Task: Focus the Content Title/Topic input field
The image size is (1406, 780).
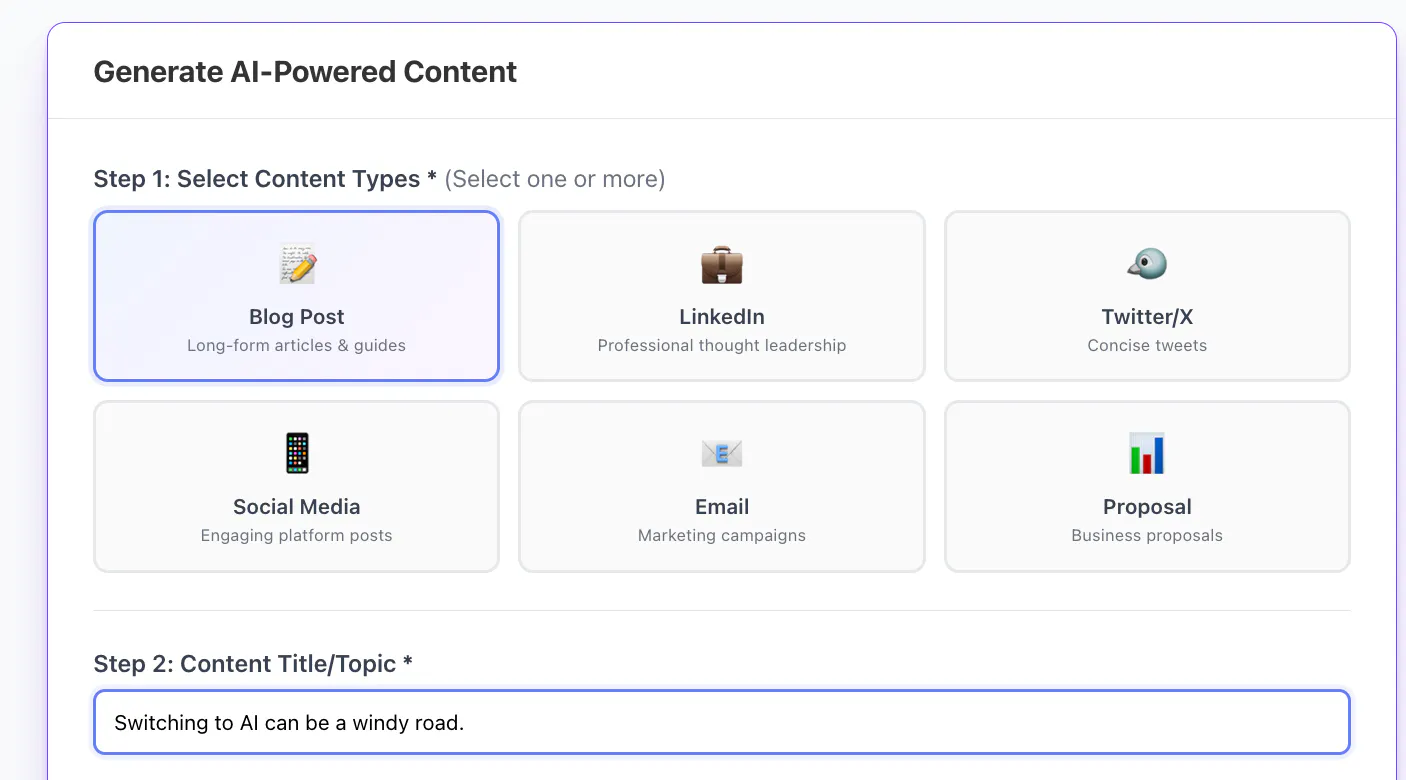Action: click(722, 722)
